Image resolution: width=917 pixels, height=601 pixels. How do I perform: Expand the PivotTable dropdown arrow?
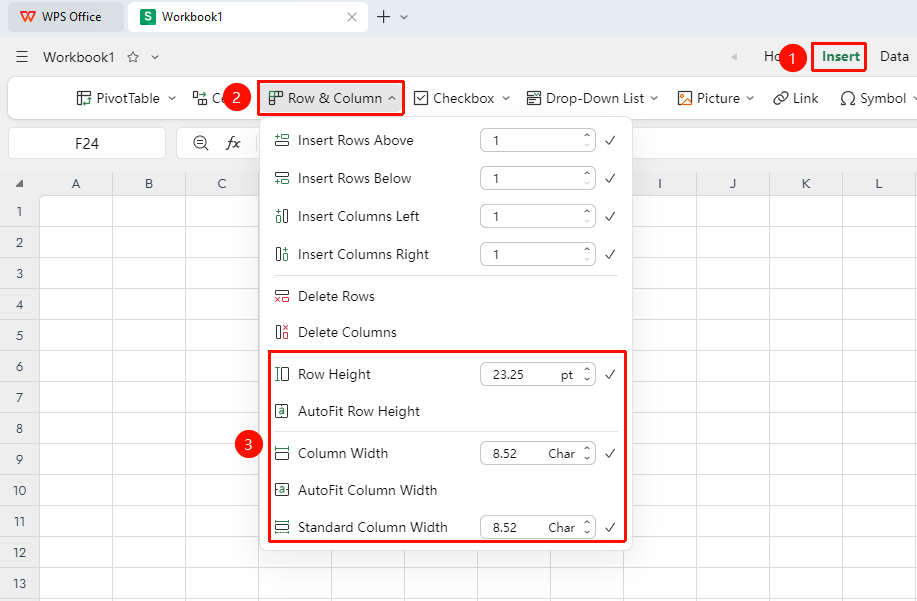point(172,98)
